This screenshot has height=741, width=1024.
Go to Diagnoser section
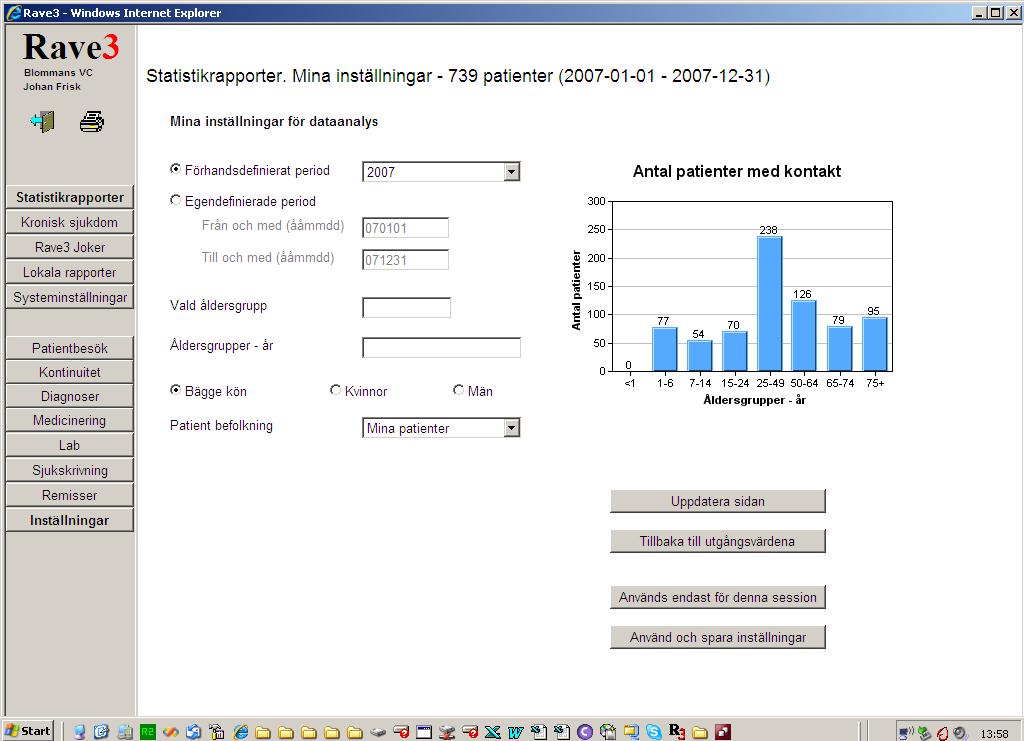click(70, 396)
